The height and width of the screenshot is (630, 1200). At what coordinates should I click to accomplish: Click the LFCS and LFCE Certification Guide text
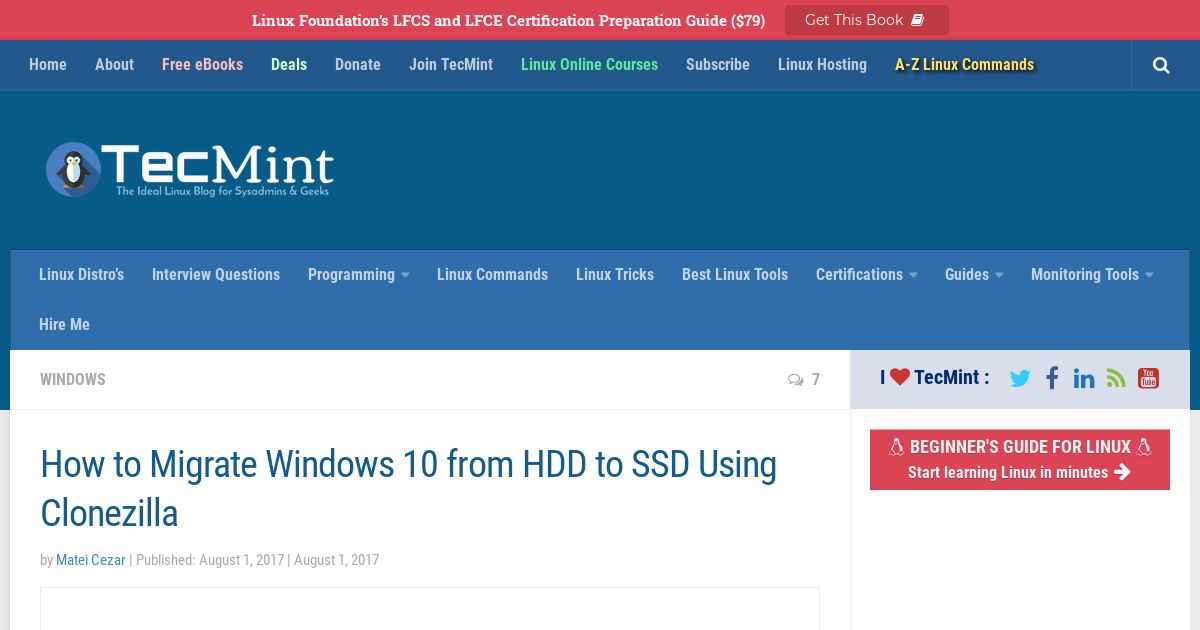(x=508, y=20)
